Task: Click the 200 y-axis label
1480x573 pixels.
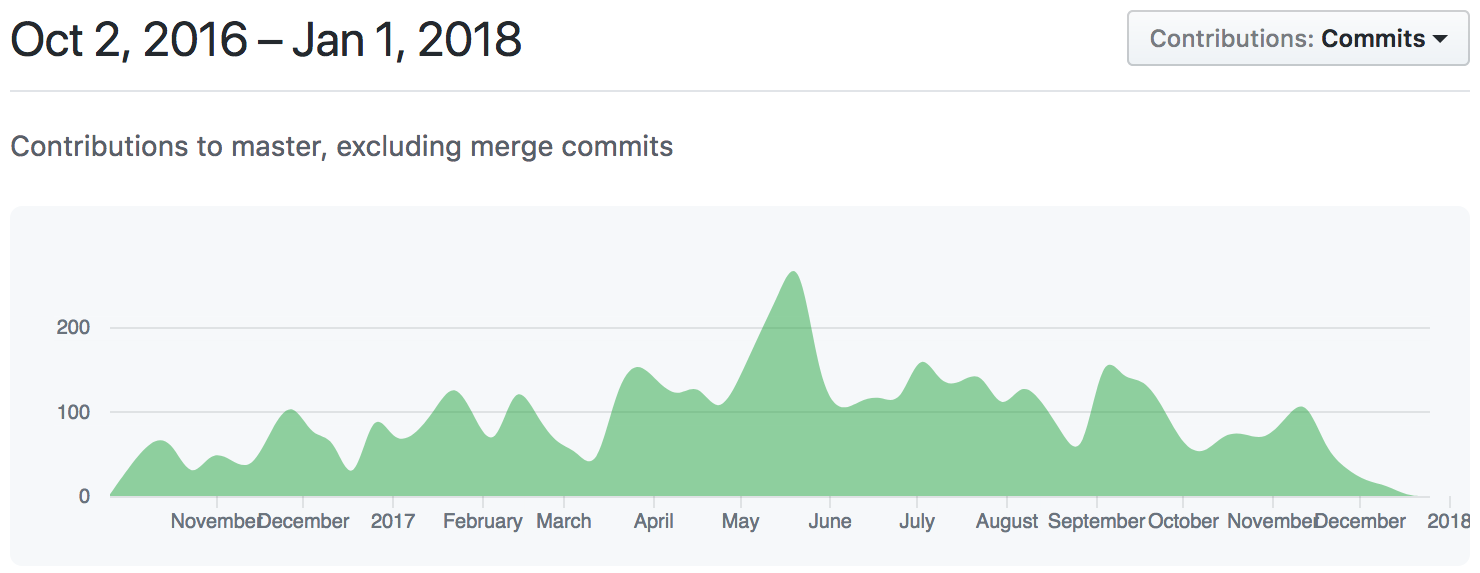Action: tap(74, 328)
